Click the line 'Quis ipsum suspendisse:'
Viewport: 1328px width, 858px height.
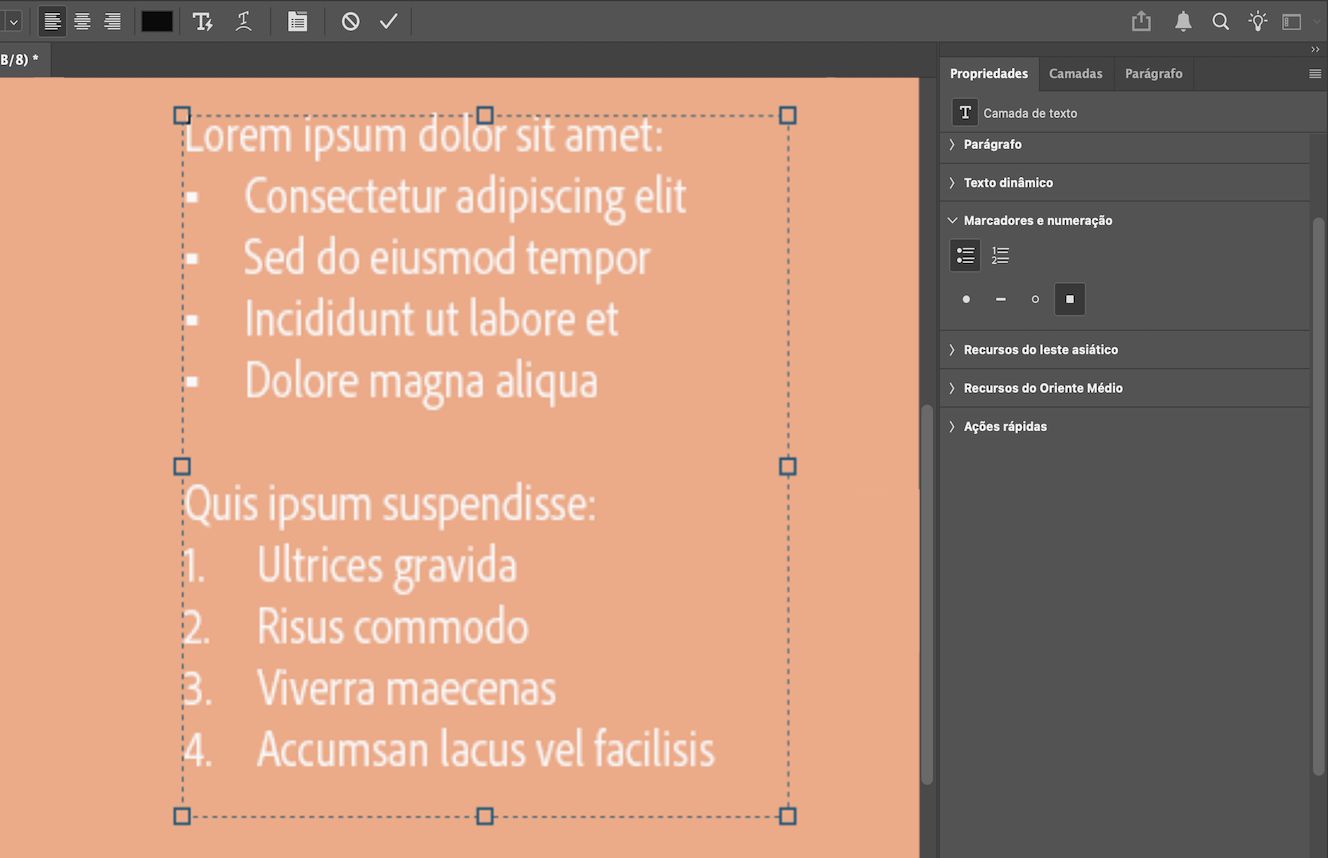(390, 505)
